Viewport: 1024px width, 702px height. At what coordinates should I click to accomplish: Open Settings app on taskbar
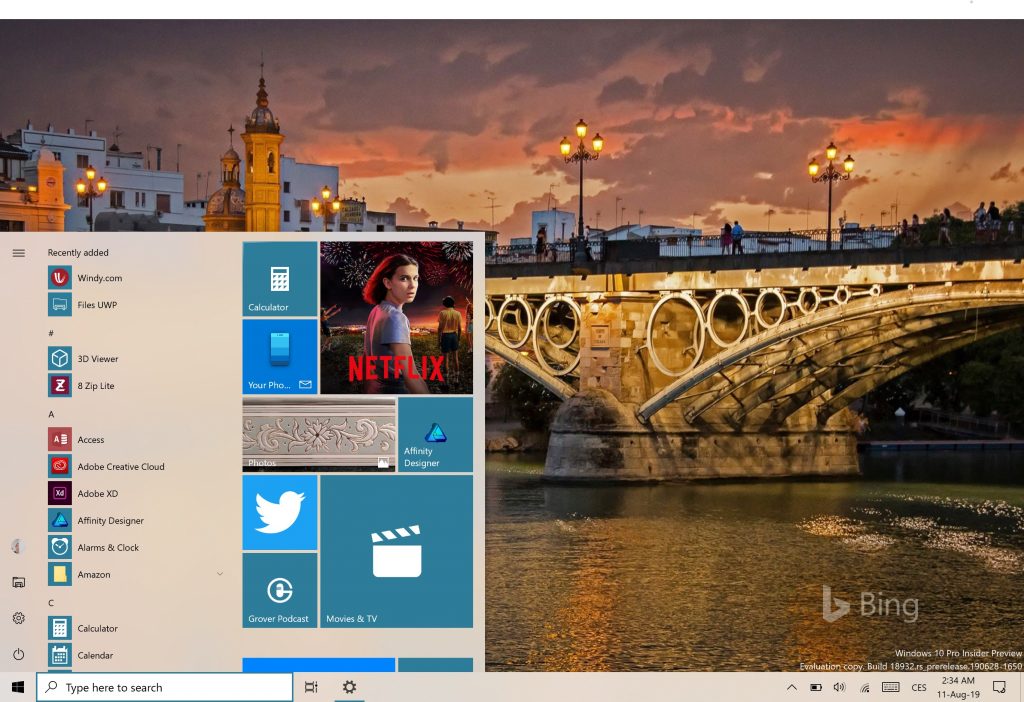tap(349, 687)
